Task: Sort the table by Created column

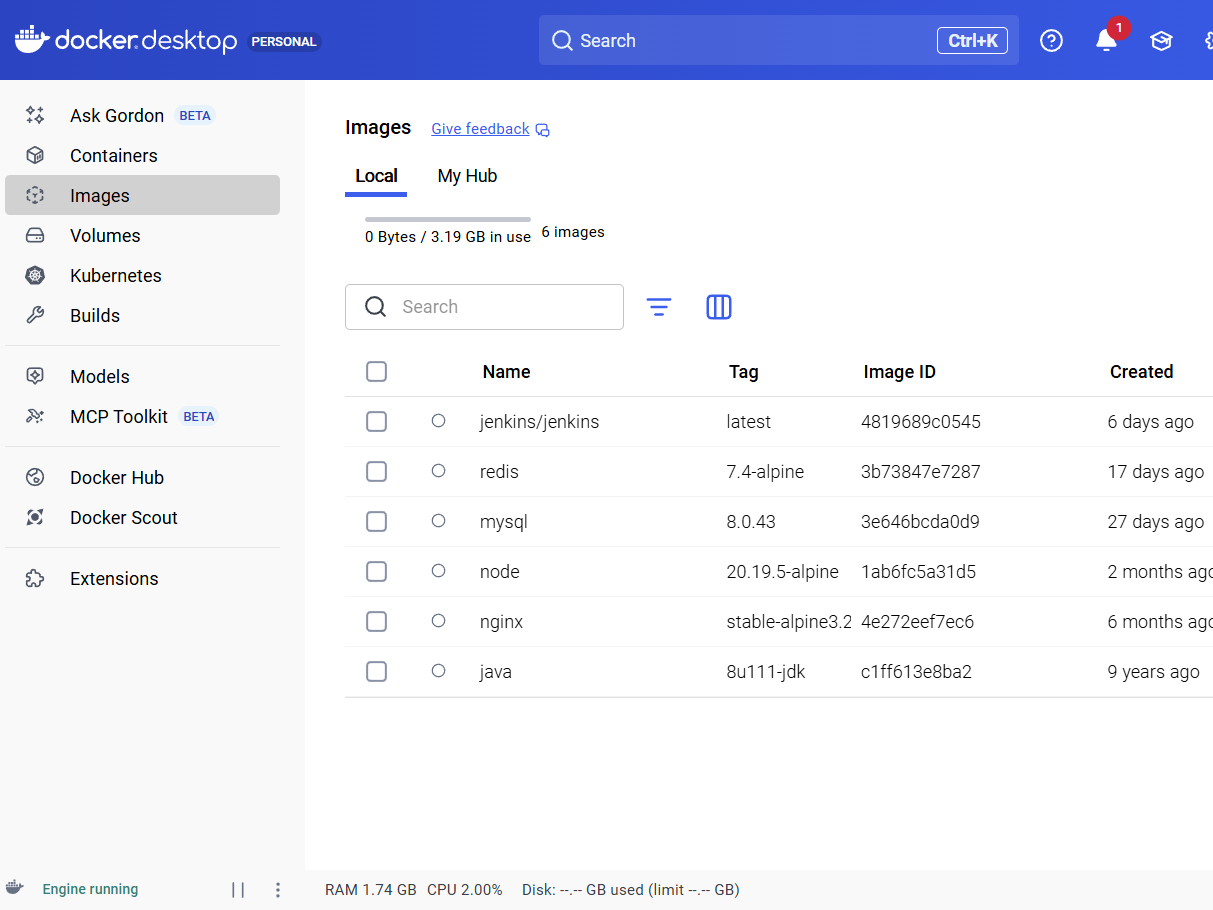Action: (1141, 372)
